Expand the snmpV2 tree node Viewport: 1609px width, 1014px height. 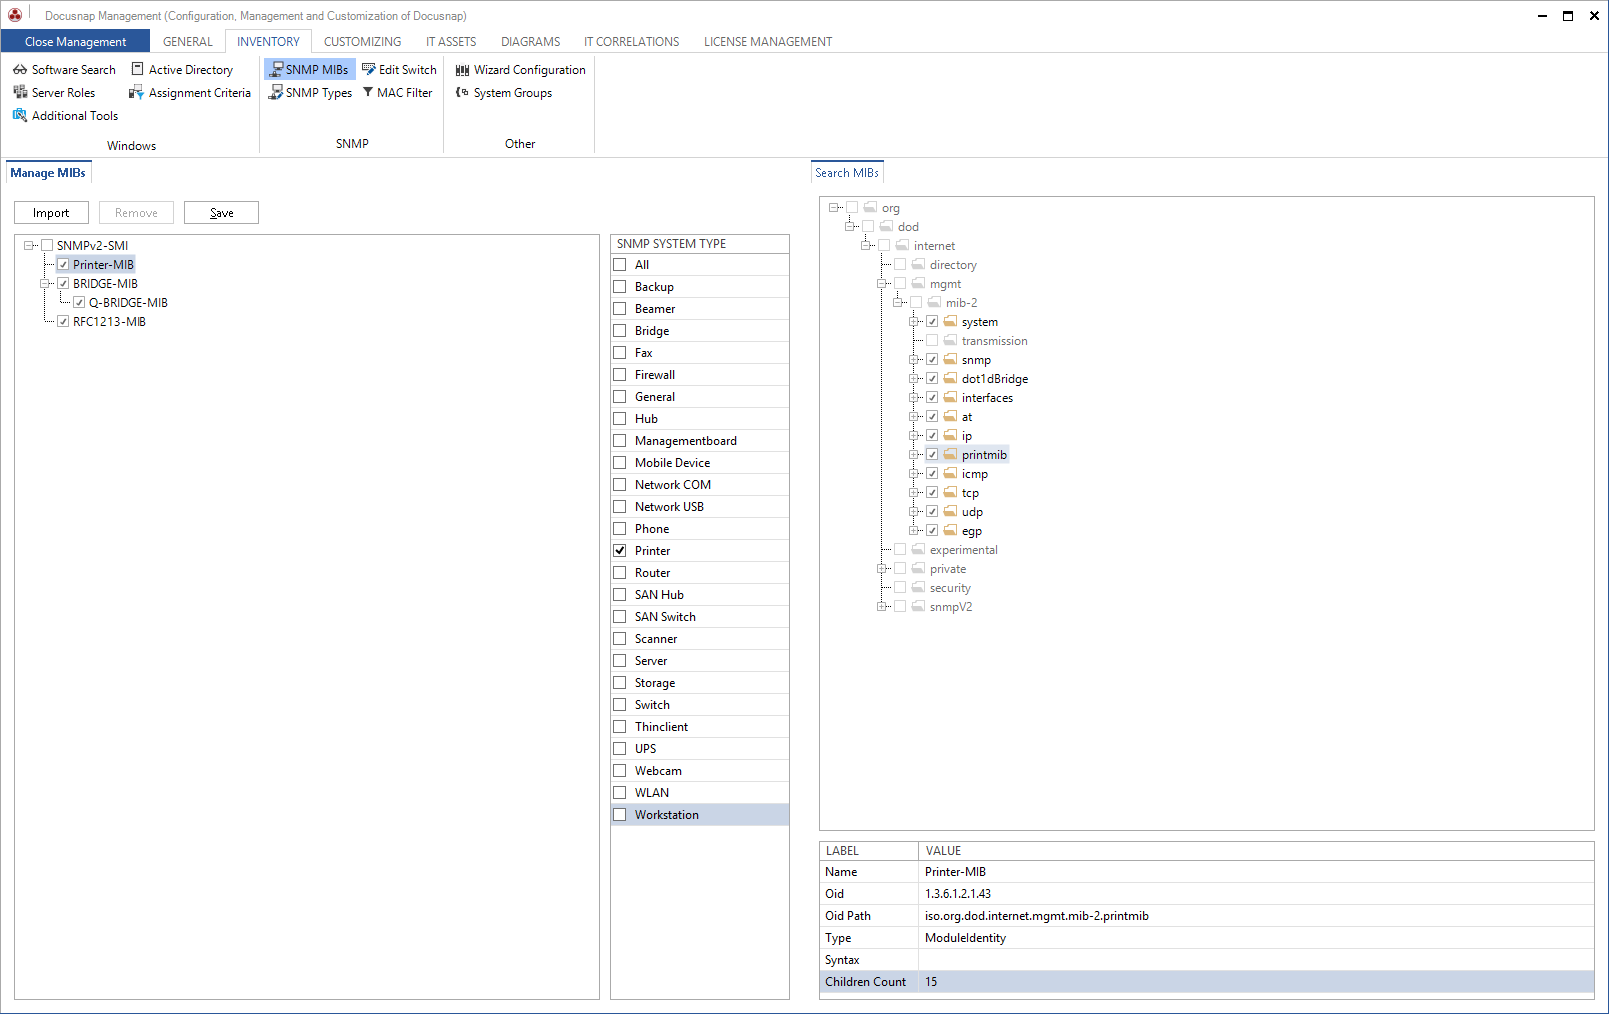(x=882, y=606)
